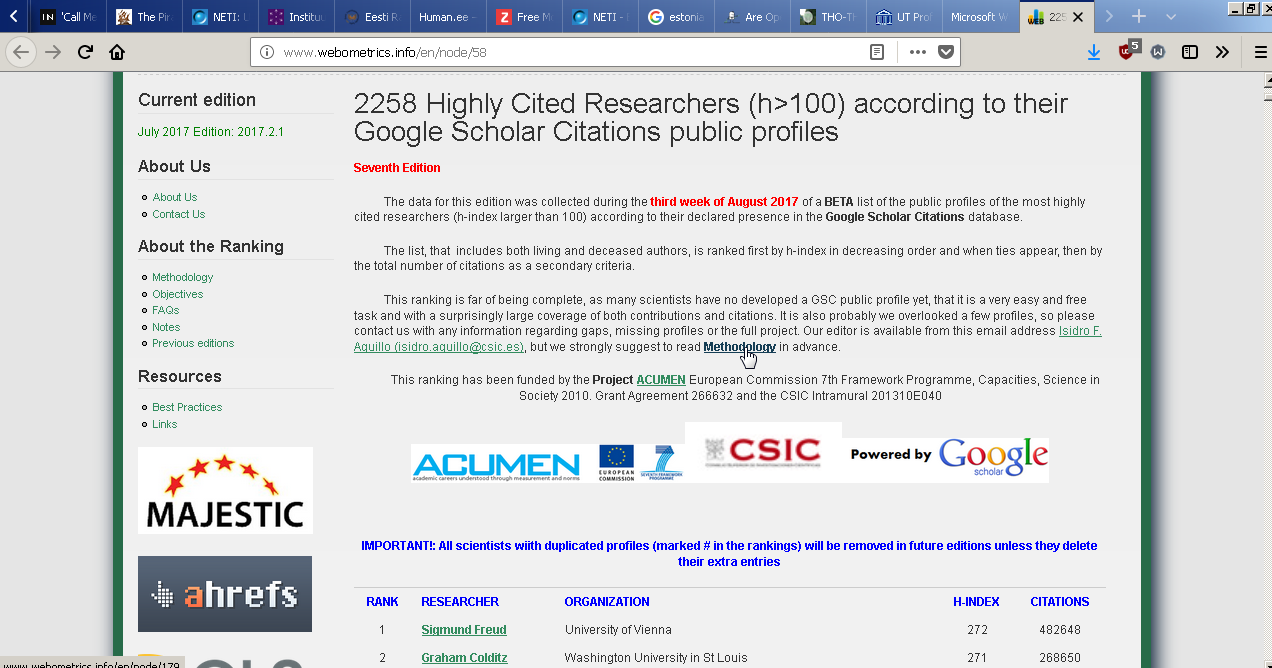Open the Objectives sidebar link

coord(177,294)
